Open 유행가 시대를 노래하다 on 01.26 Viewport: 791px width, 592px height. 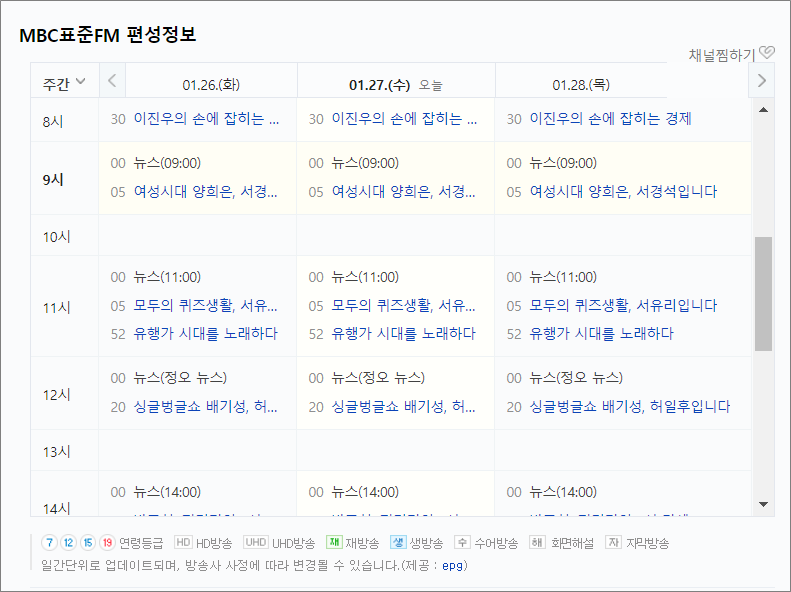(205, 334)
